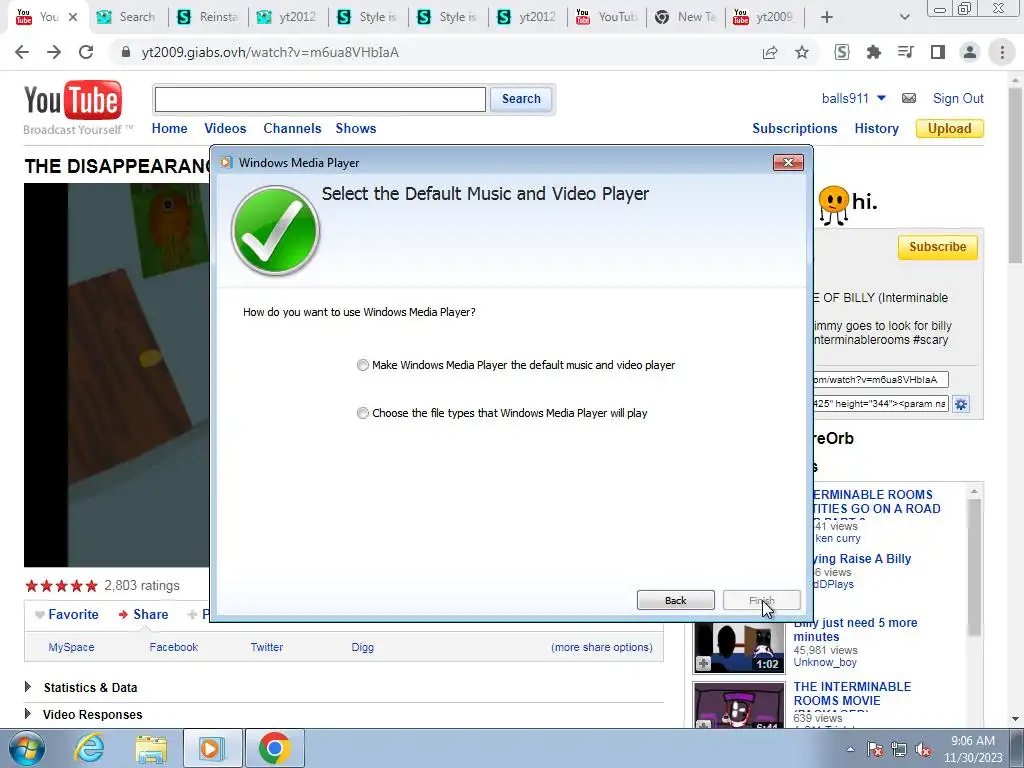
Task: Open the inbox envelope icon
Action: (x=908, y=98)
